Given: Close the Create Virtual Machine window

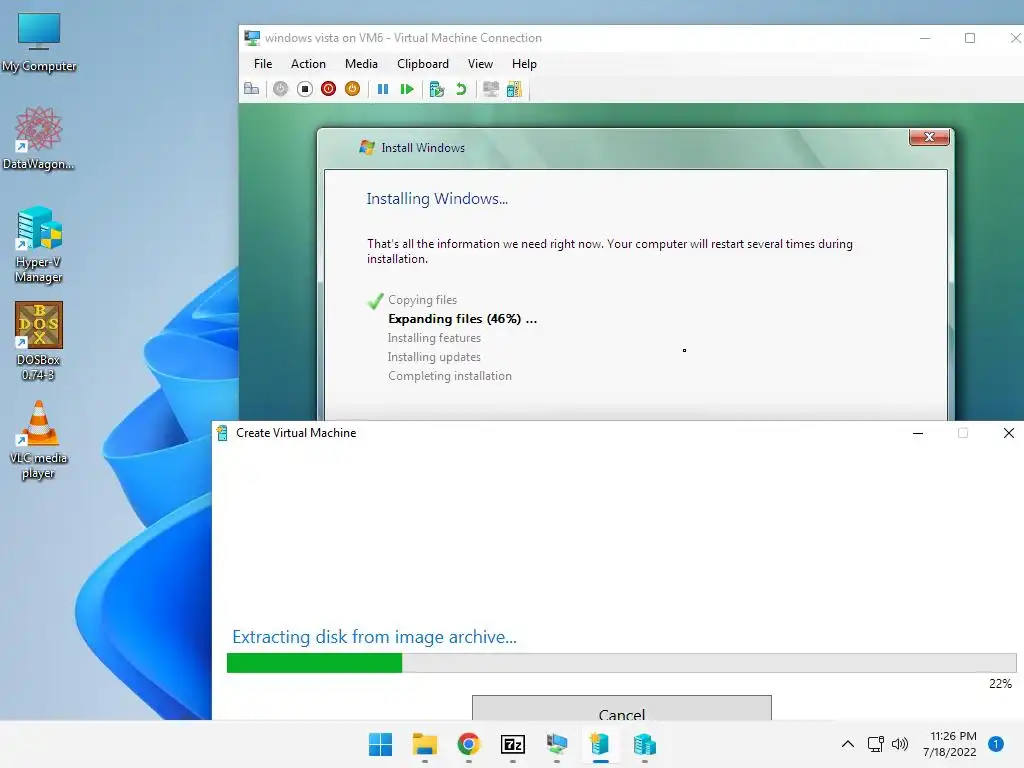Looking at the screenshot, I should tap(1008, 433).
